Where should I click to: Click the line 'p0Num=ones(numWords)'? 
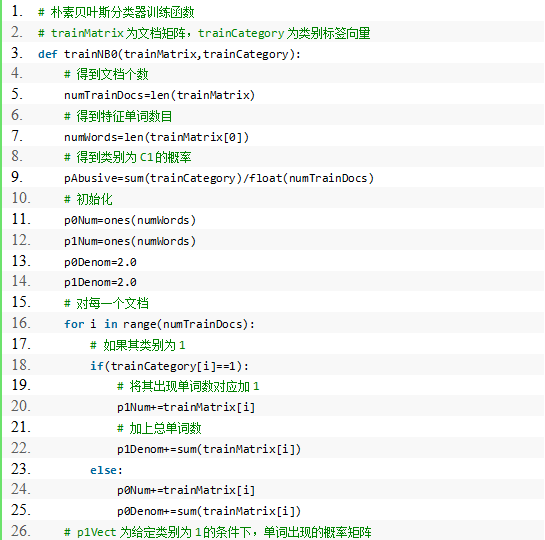(130, 220)
